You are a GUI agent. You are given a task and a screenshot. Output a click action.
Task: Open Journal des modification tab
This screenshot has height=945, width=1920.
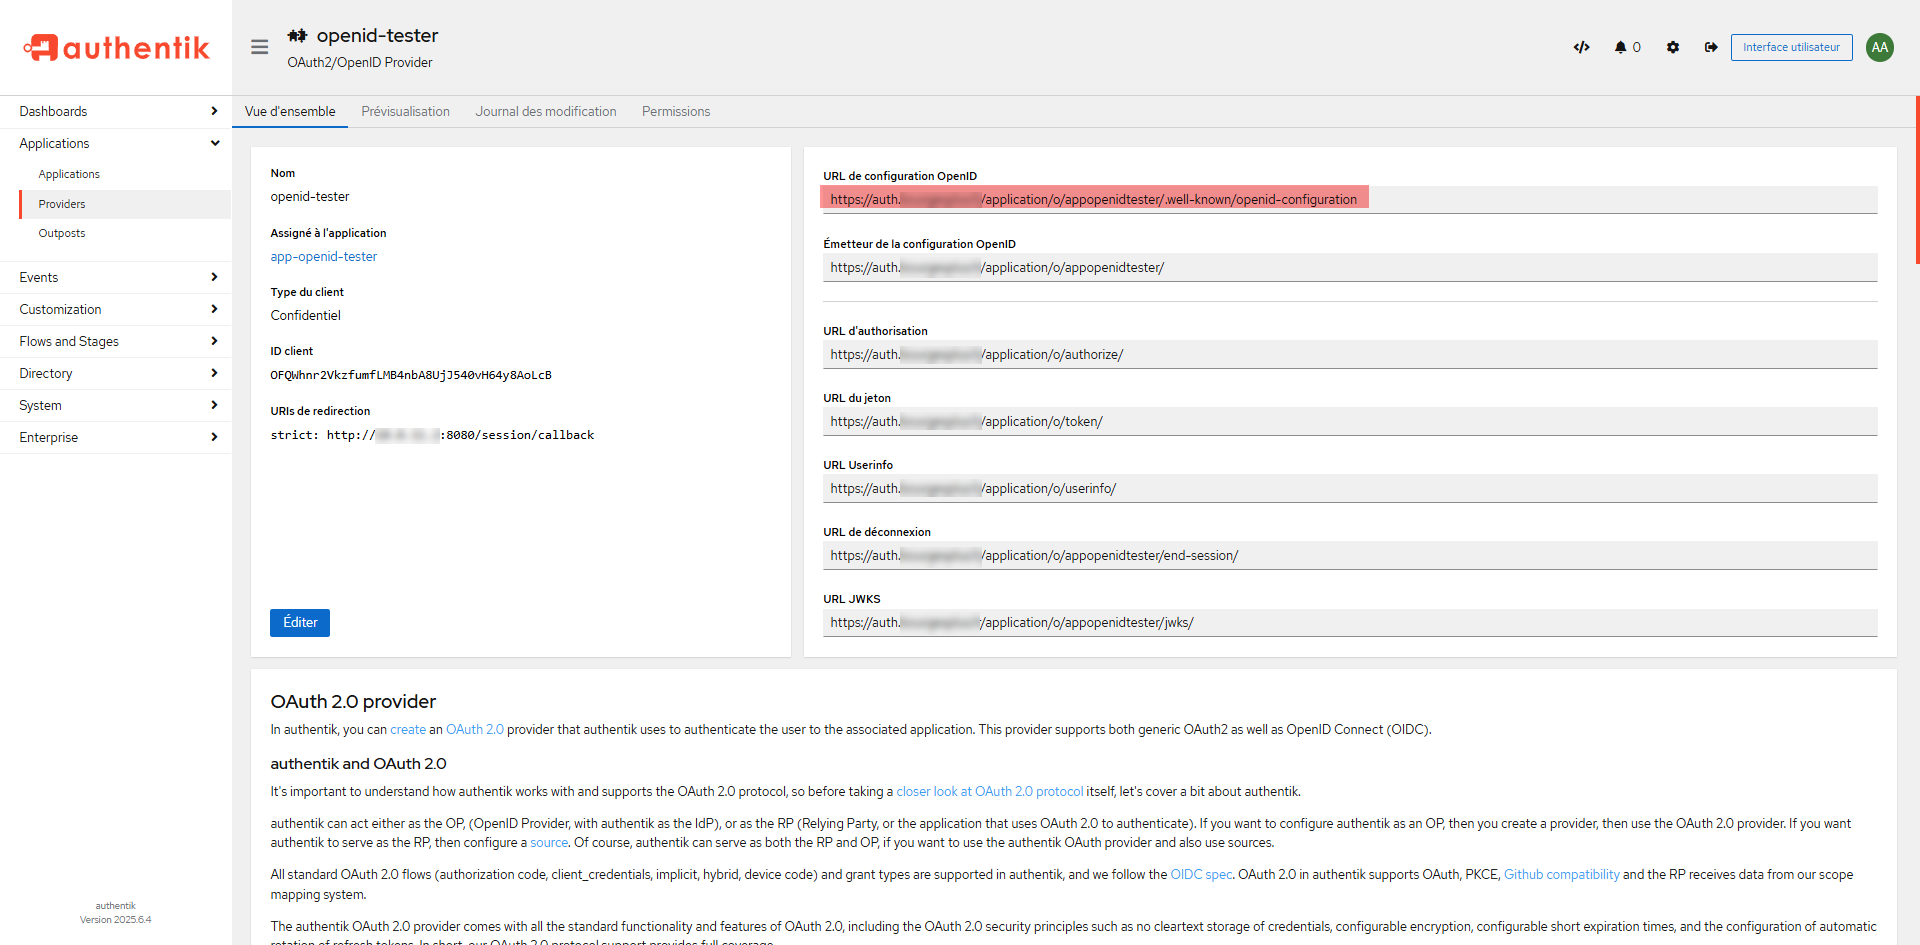(x=545, y=111)
